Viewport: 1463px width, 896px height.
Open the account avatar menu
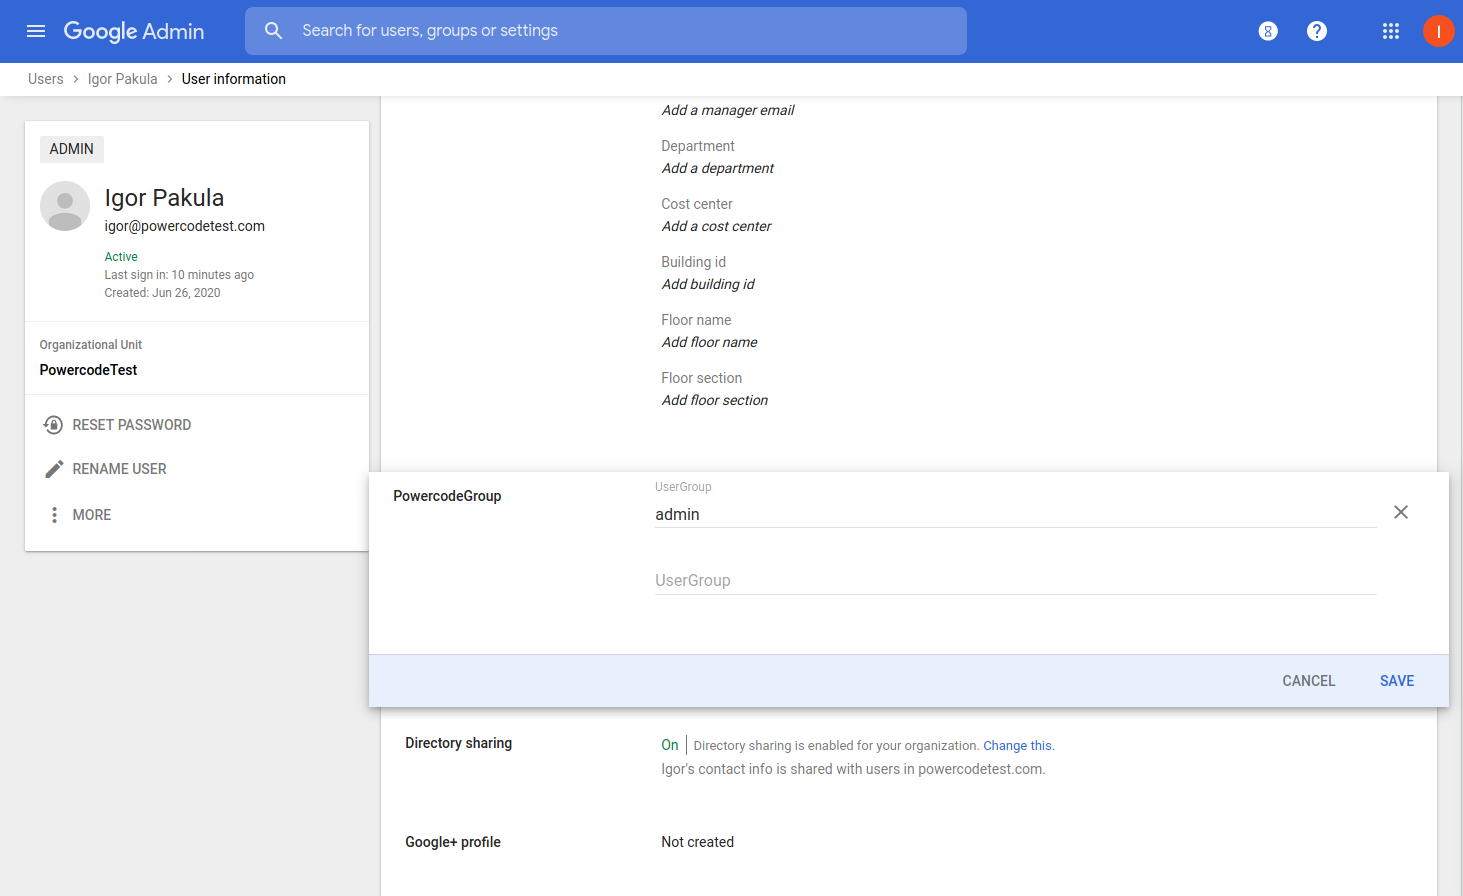click(x=1438, y=31)
